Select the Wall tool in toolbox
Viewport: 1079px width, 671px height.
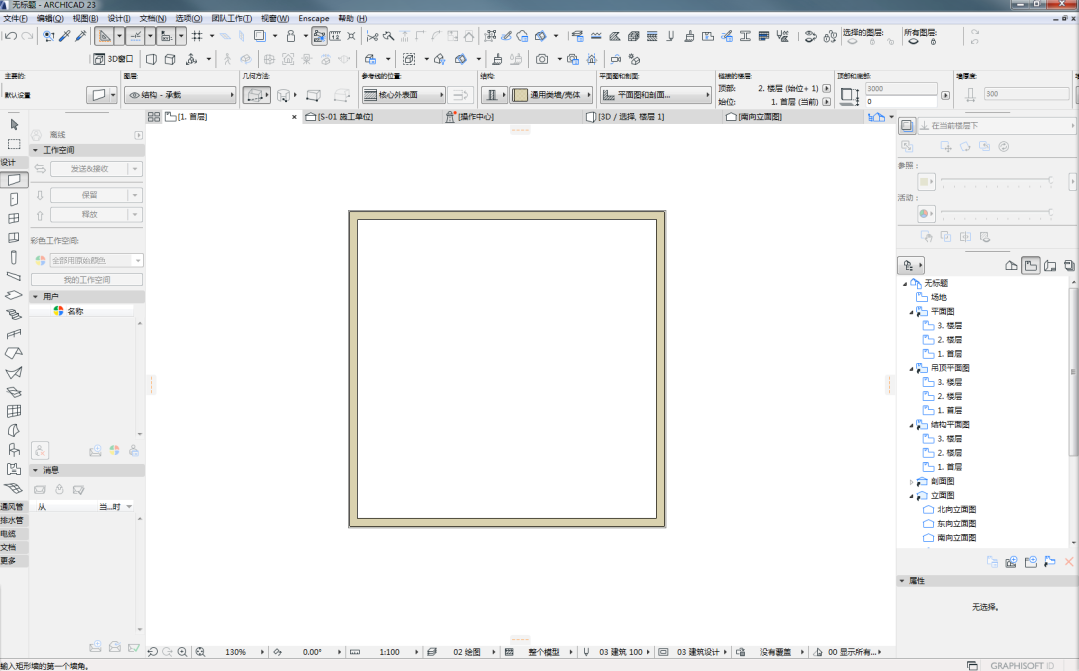coord(14,180)
